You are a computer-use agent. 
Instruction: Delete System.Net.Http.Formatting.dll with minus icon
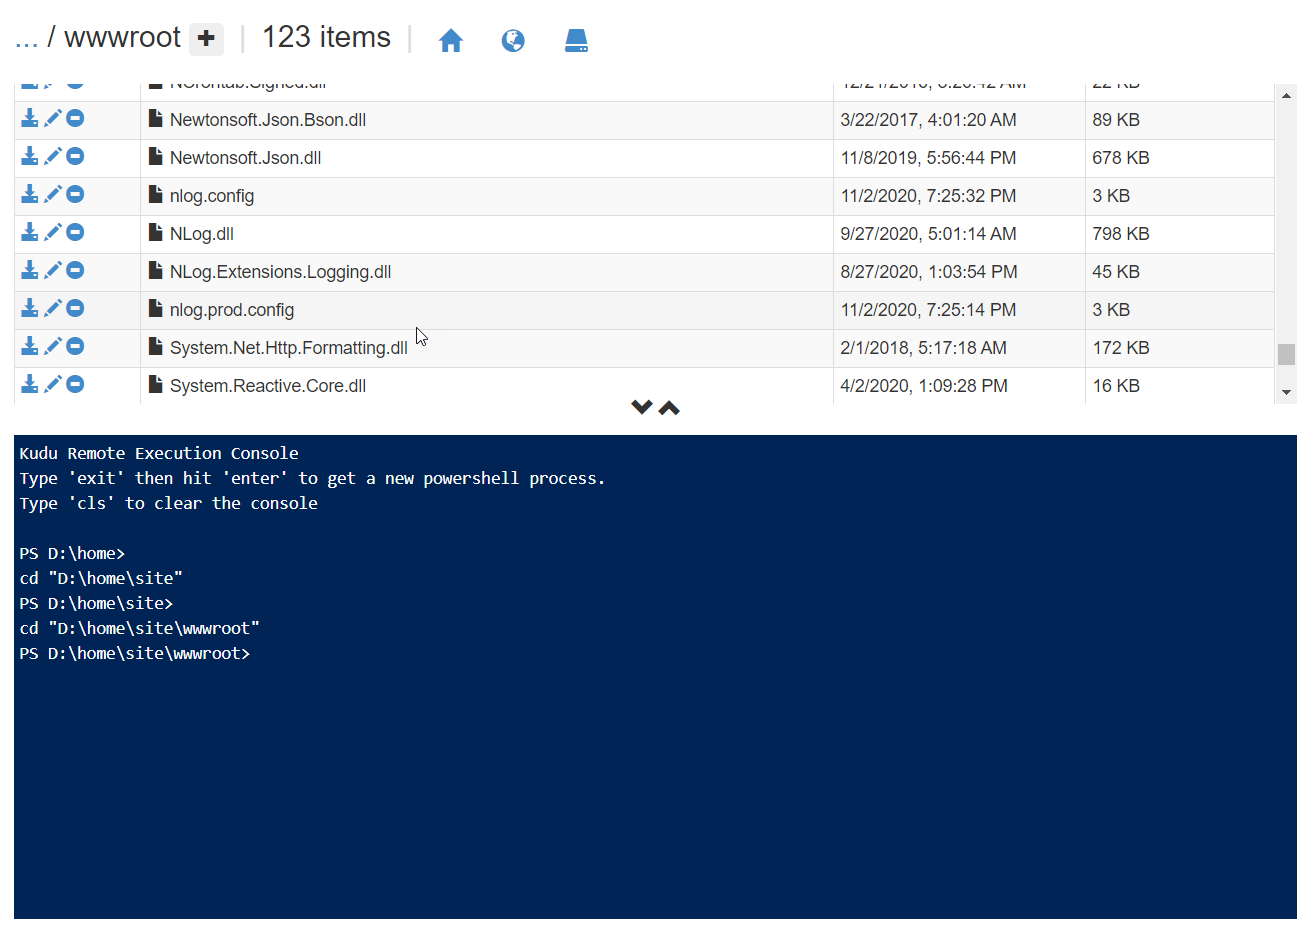coord(75,346)
